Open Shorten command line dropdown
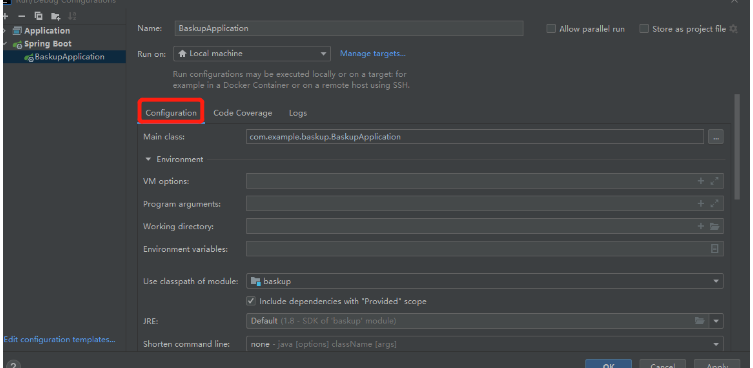 (485, 344)
